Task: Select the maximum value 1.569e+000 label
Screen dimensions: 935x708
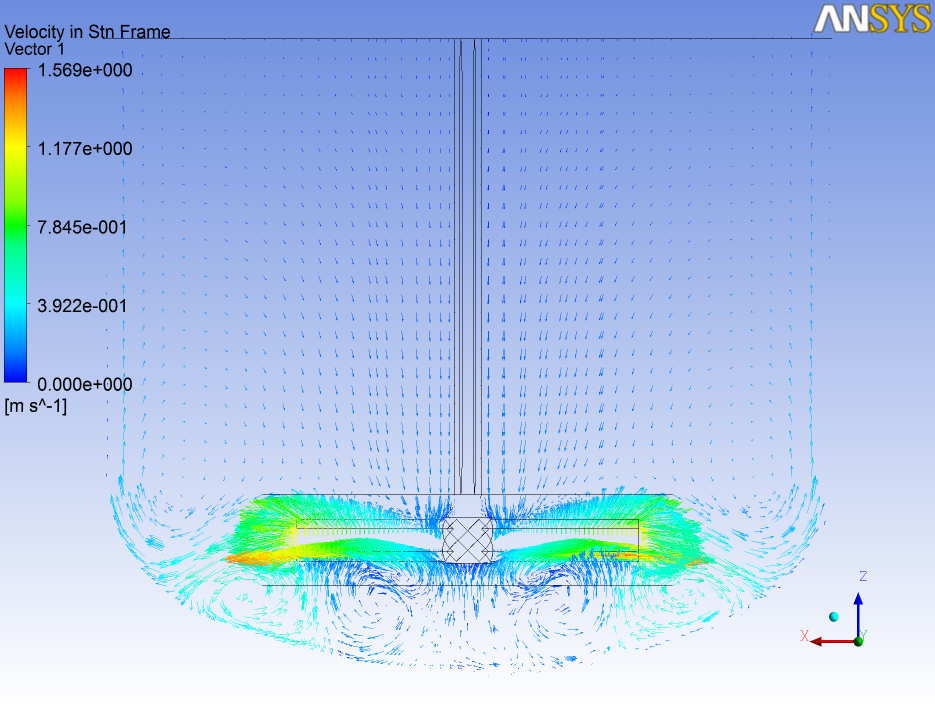Action: [83, 71]
